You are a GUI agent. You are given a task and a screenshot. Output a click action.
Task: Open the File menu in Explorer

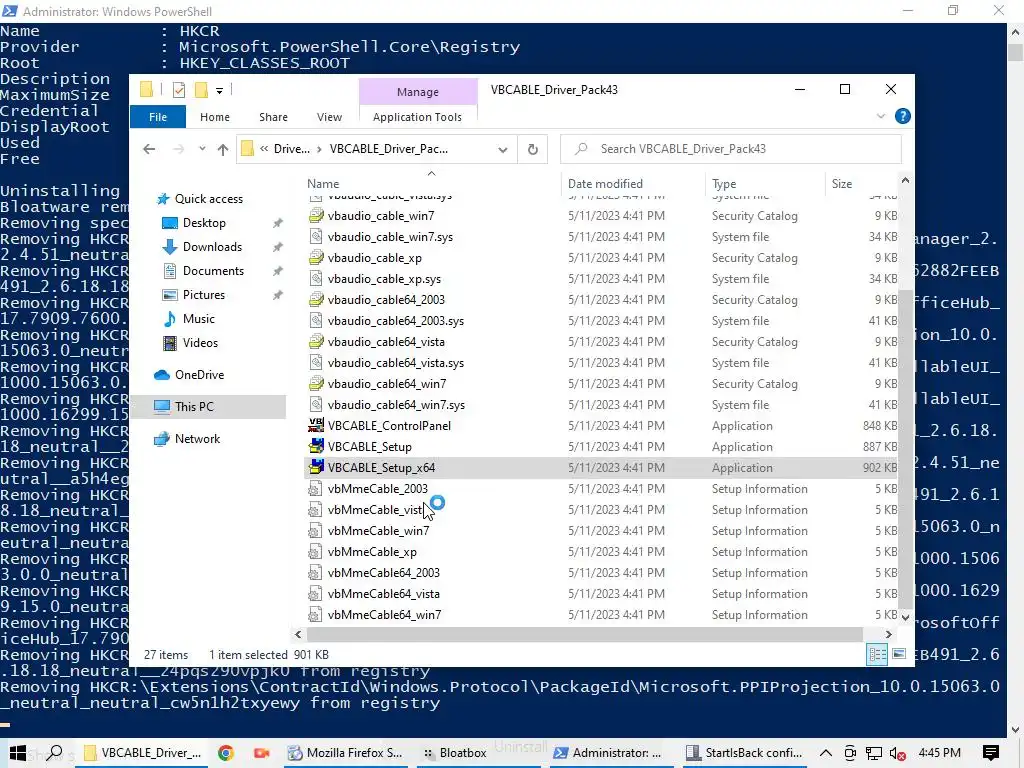pos(157,117)
